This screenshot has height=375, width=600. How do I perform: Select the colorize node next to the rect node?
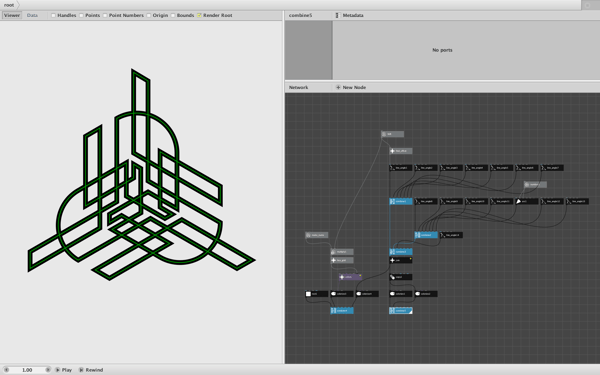pos(342,294)
